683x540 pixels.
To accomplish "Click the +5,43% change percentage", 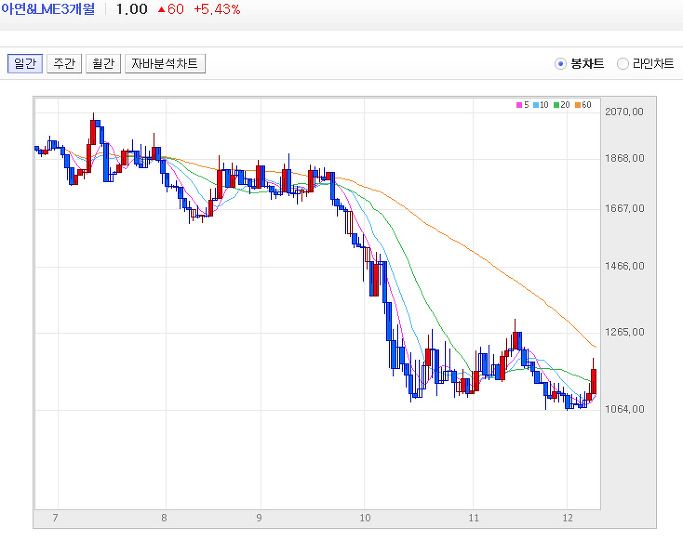I will coord(216,9).
